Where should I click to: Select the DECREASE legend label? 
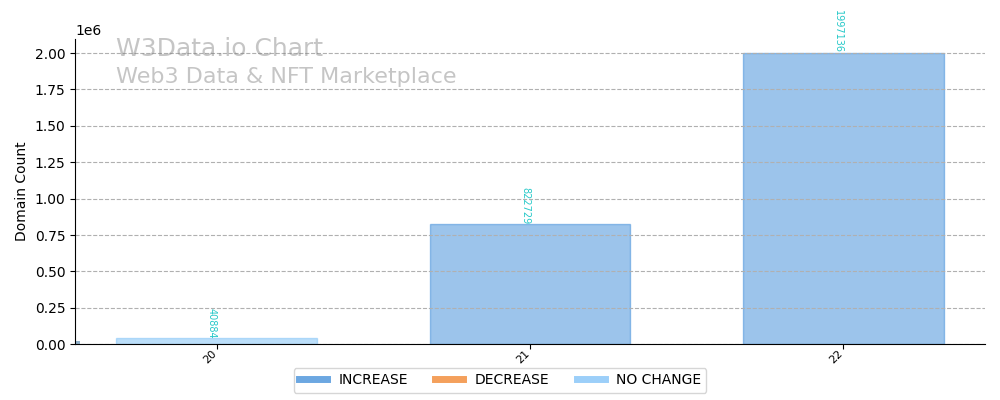tap(511, 380)
